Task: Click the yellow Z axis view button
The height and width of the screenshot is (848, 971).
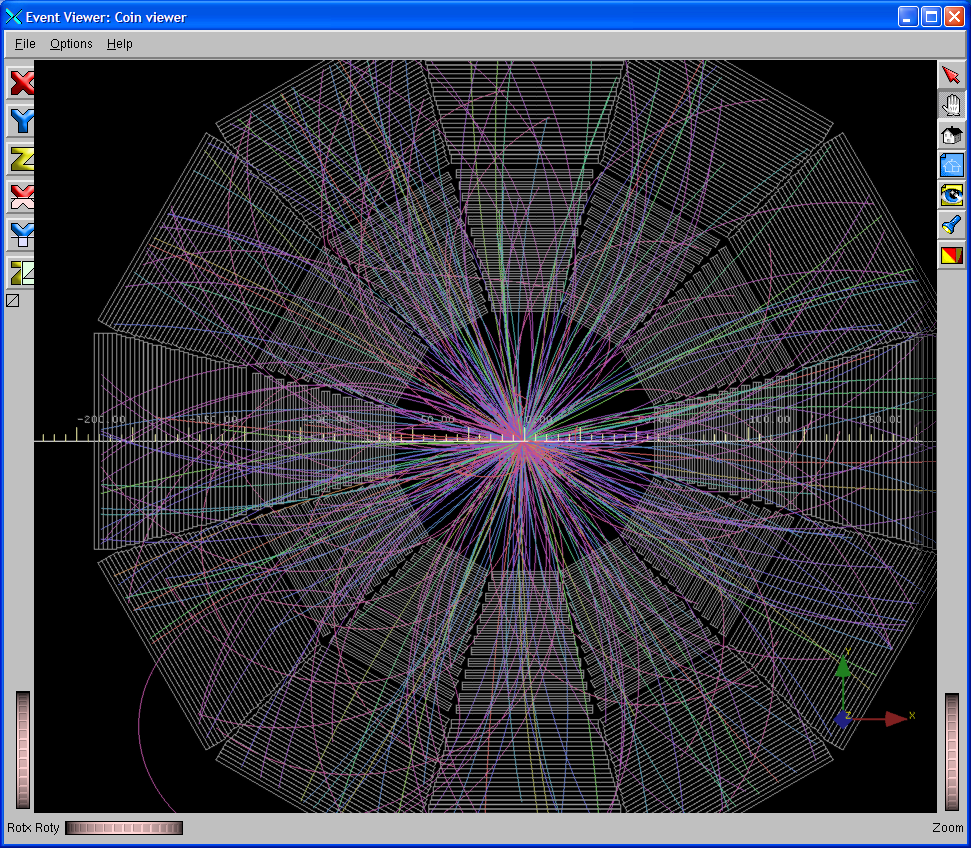Action: (x=20, y=159)
